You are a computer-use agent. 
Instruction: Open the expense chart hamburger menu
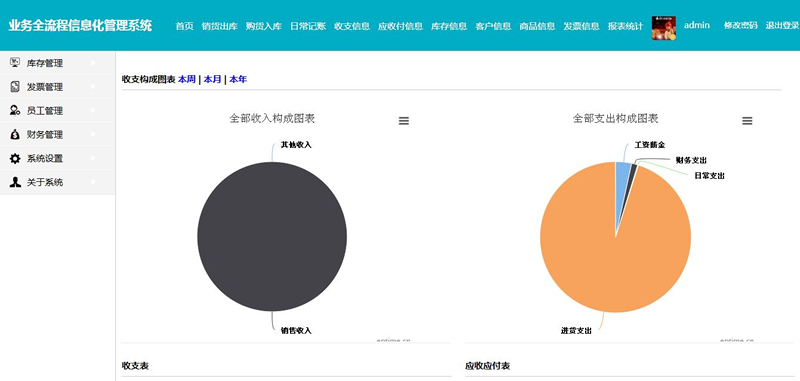(747, 121)
